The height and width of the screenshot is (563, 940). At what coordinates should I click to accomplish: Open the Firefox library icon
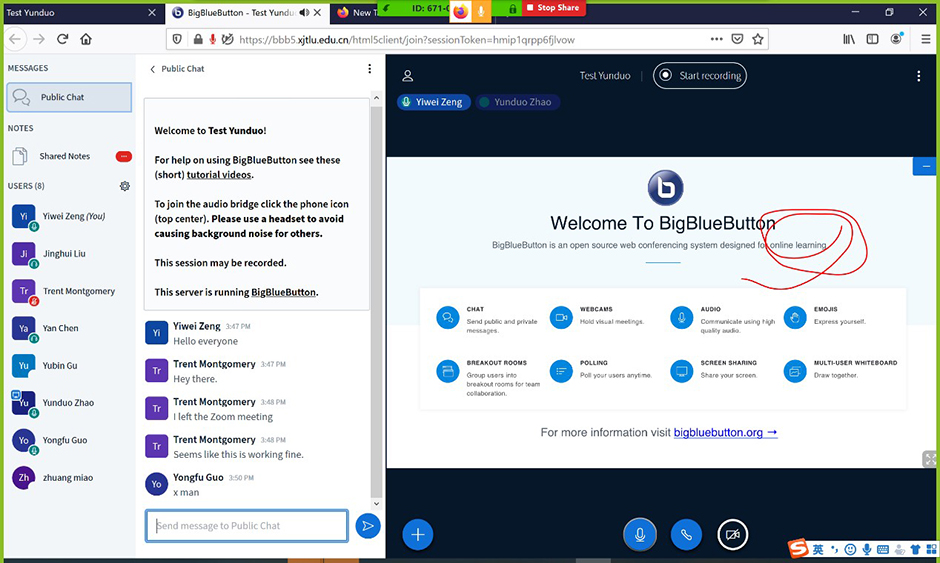click(x=849, y=39)
